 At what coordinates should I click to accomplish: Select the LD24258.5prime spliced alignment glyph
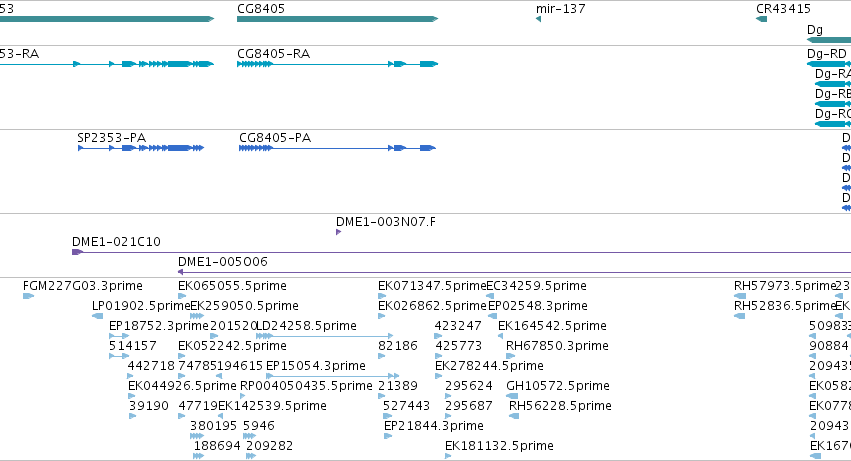point(325,336)
